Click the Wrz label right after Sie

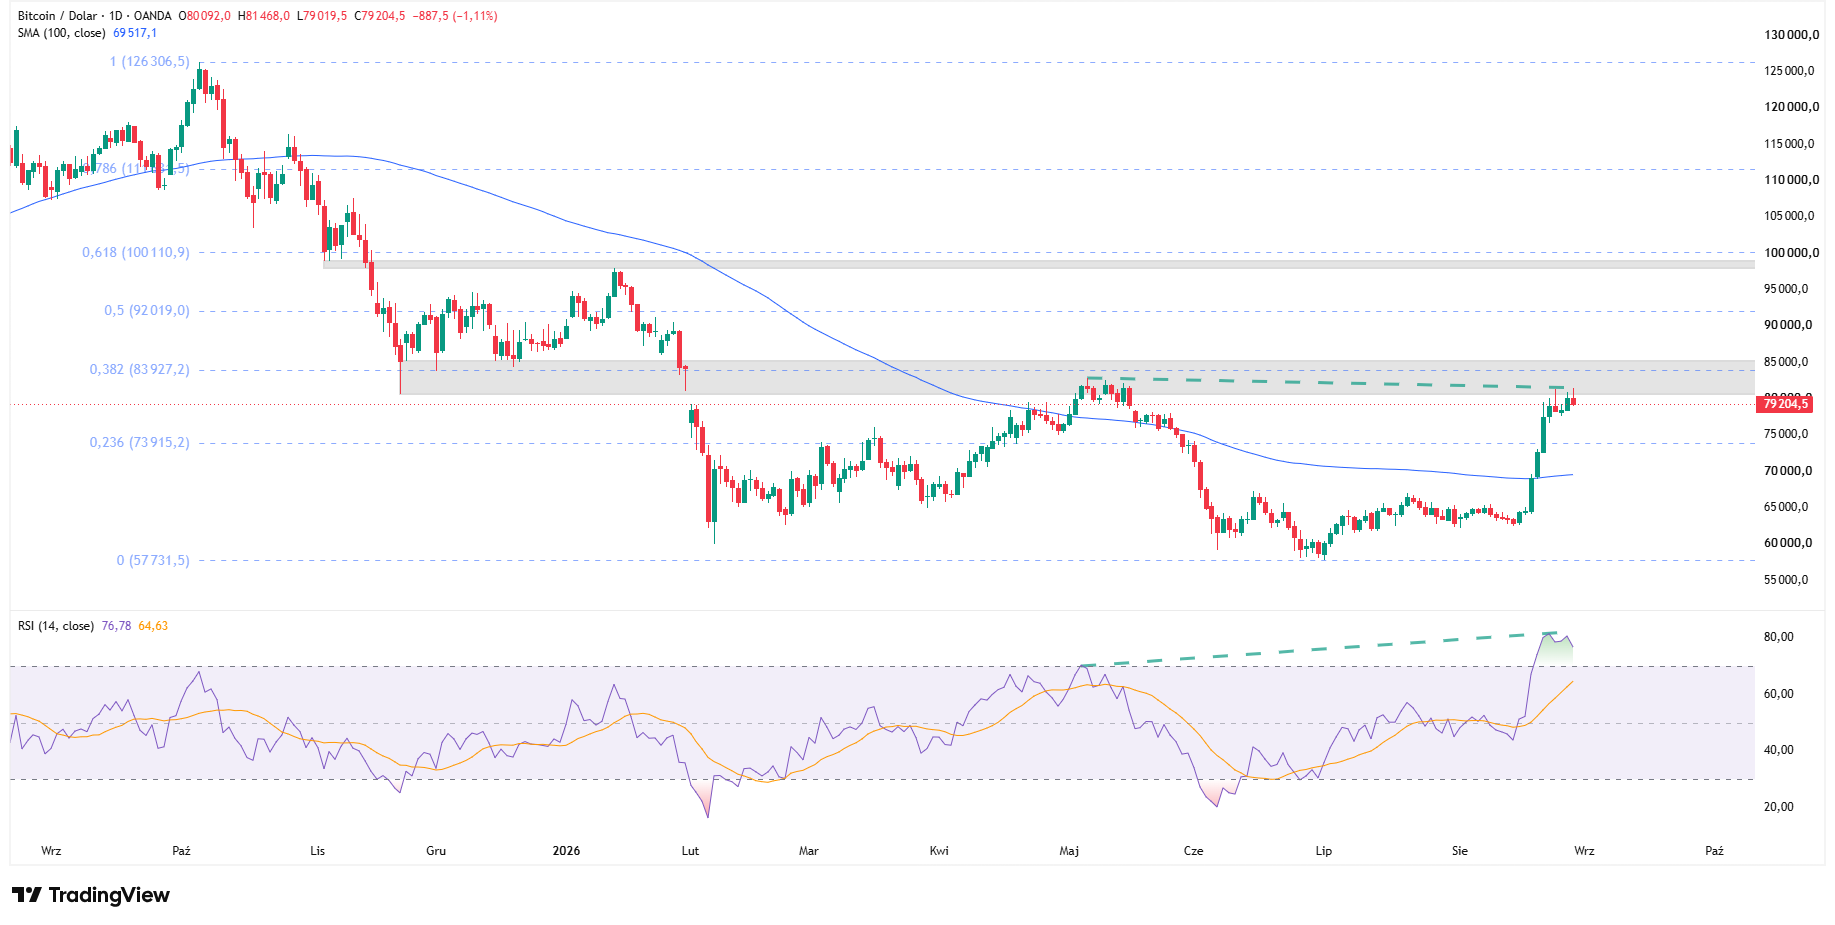tap(1584, 851)
